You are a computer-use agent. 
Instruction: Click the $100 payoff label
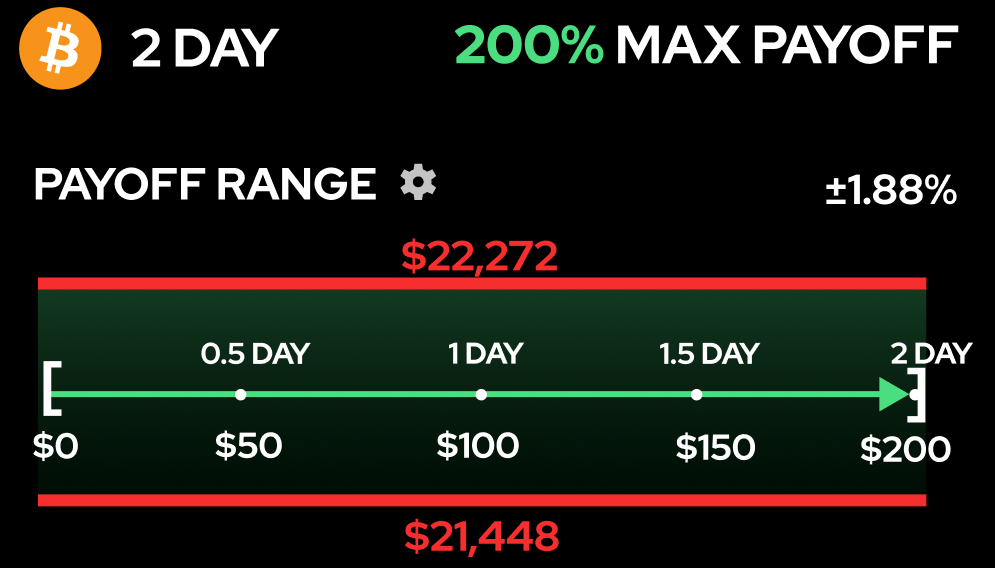[478, 445]
